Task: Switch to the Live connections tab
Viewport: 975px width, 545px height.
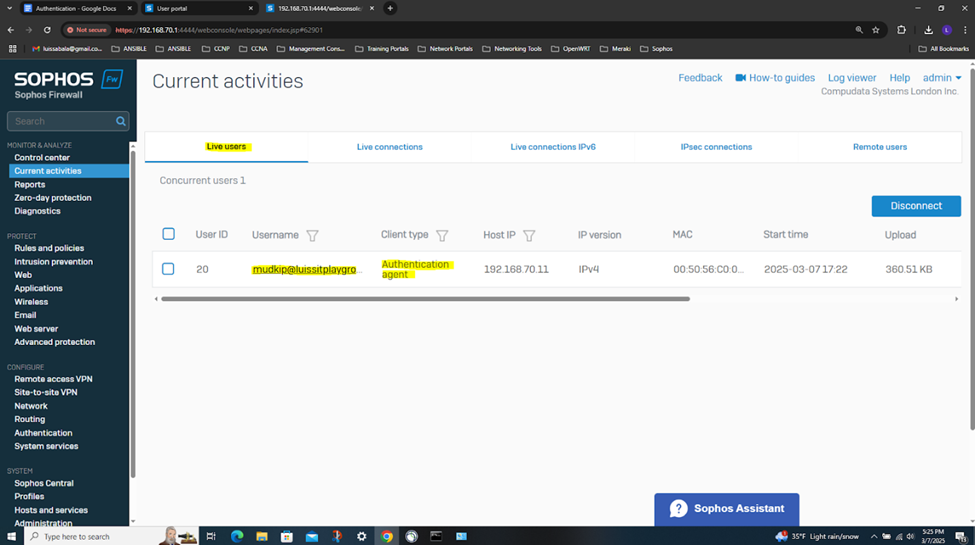Action: (390, 147)
